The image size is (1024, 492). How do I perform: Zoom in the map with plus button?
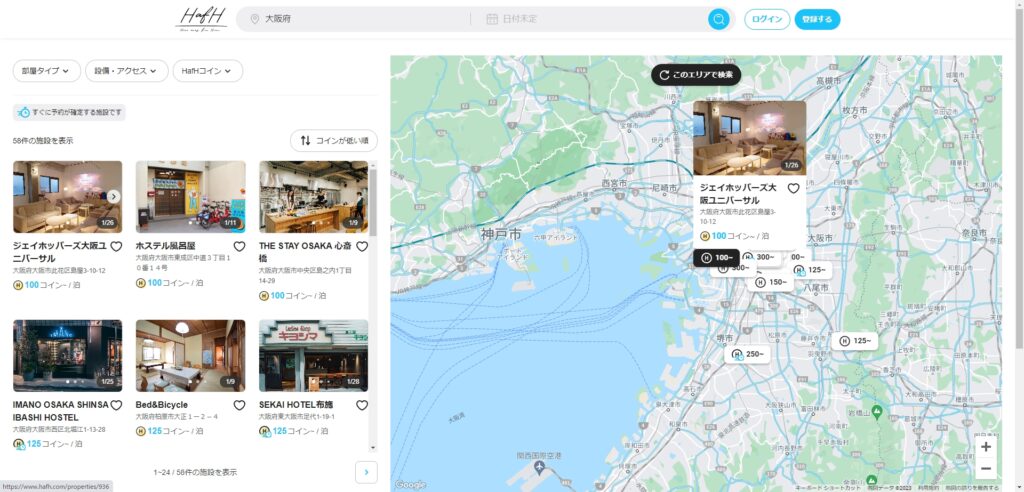click(x=985, y=447)
